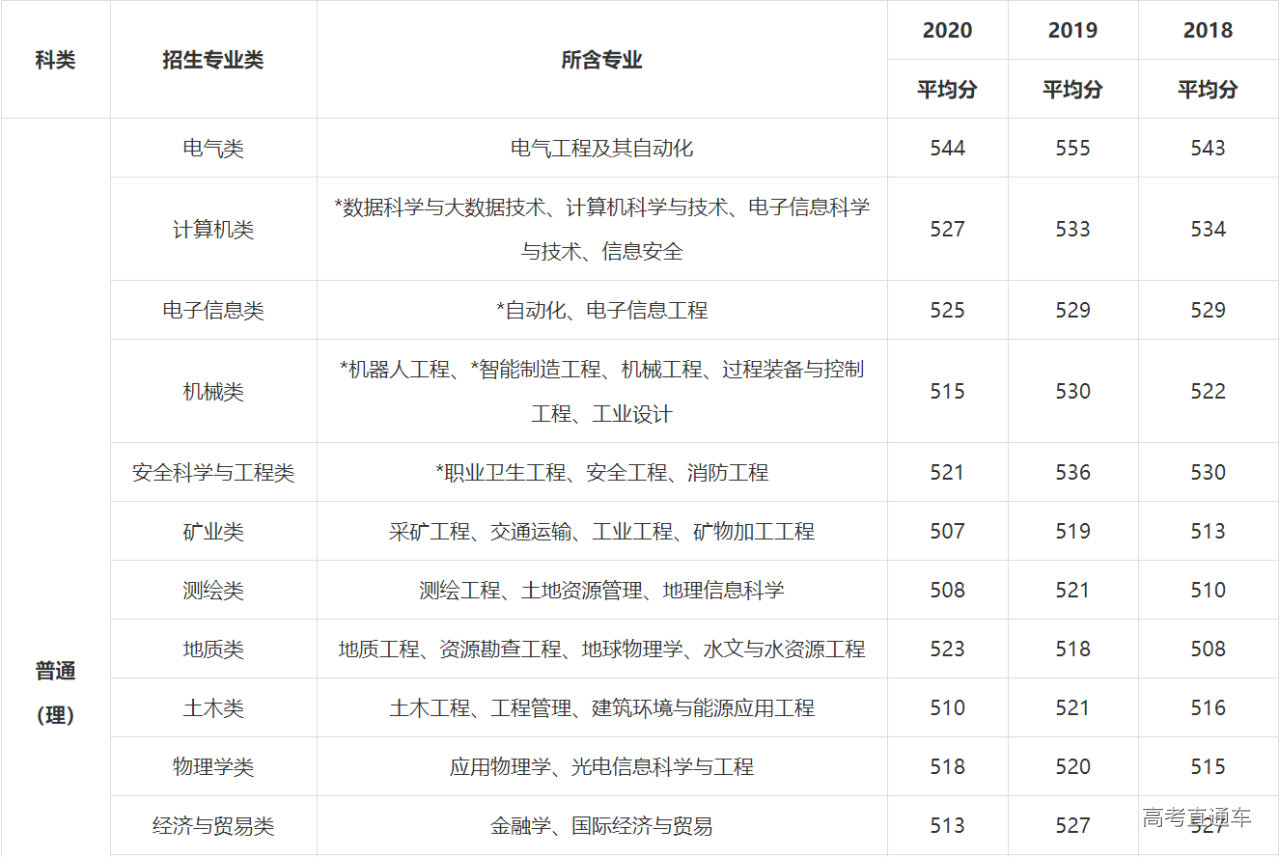This screenshot has width=1280, height=857.
Task: Click the 应用物理学、光电信息科学与工程 cell
Action: tap(601, 767)
